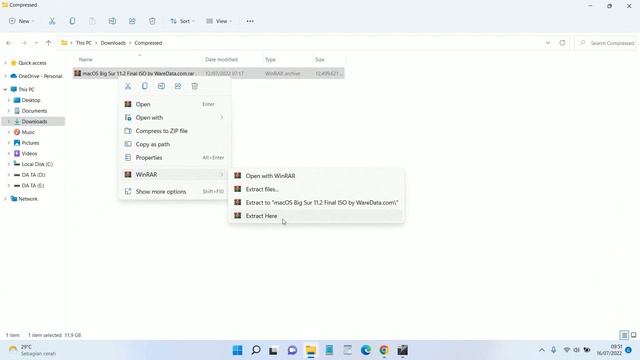Open Task View on the taskbar
The width and height of the screenshot is (640, 360).
[273, 350]
